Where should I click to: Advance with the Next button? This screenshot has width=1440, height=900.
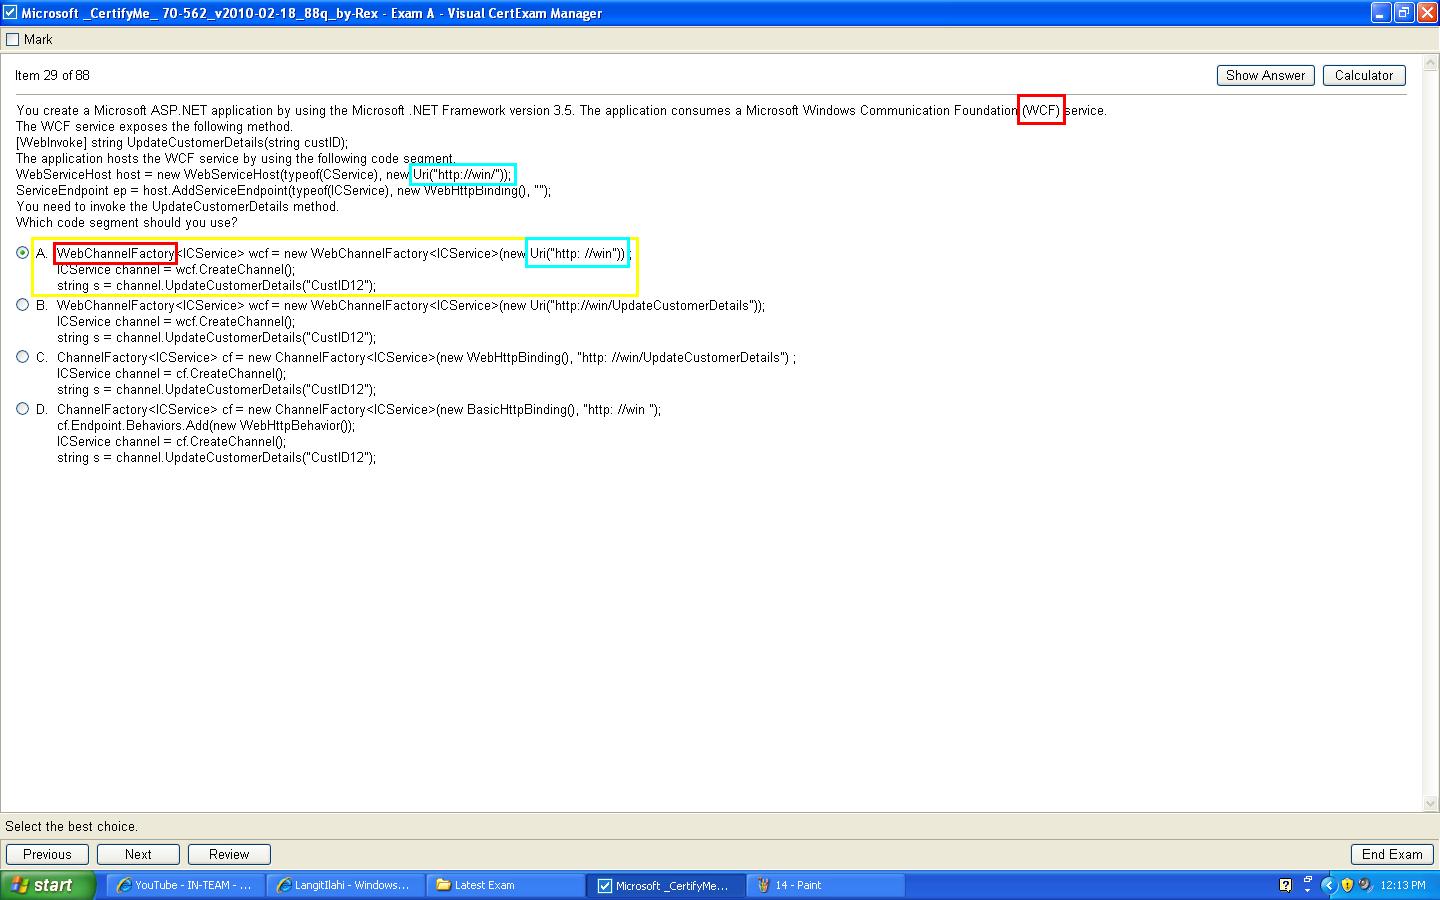[x=138, y=854]
